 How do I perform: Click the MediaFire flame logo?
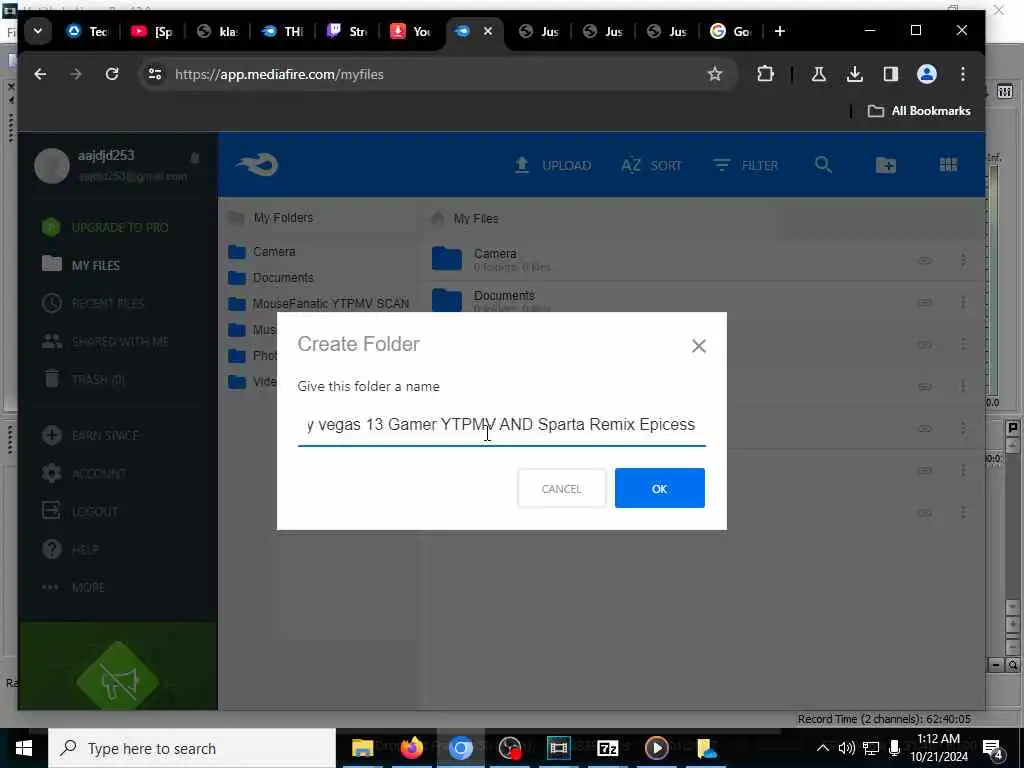coord(257,165)
